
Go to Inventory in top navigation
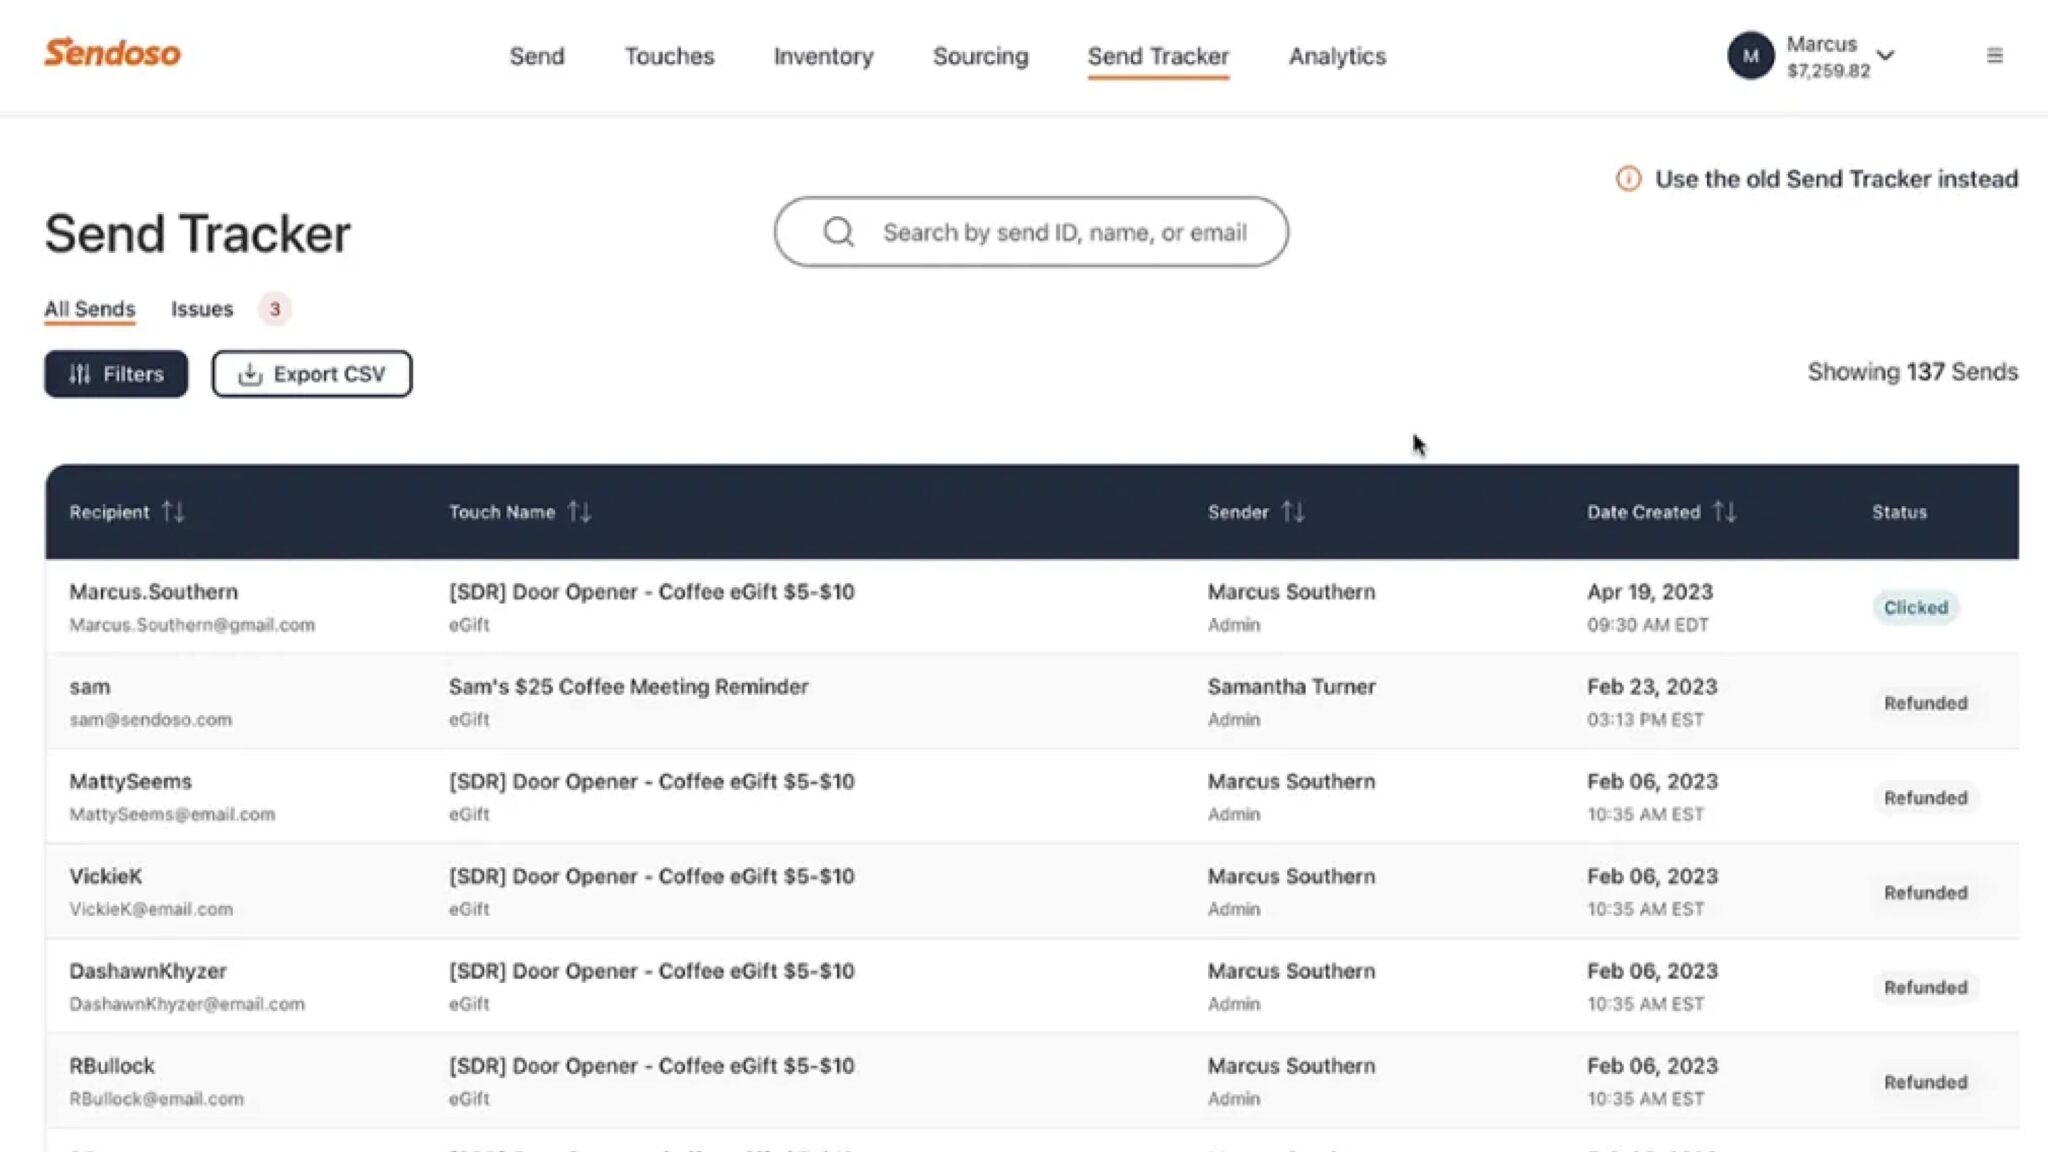823,56
